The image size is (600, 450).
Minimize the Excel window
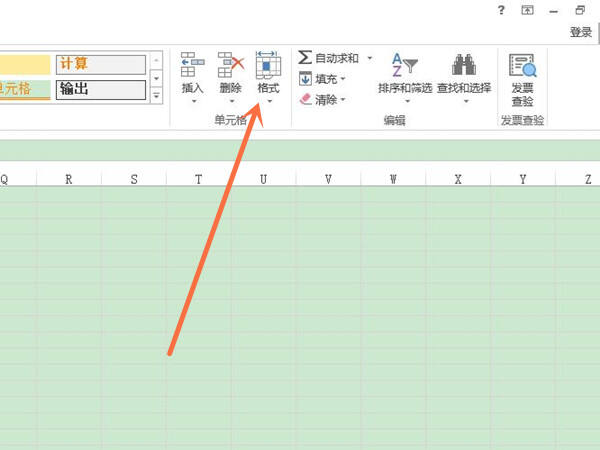(x=553, y=11)
